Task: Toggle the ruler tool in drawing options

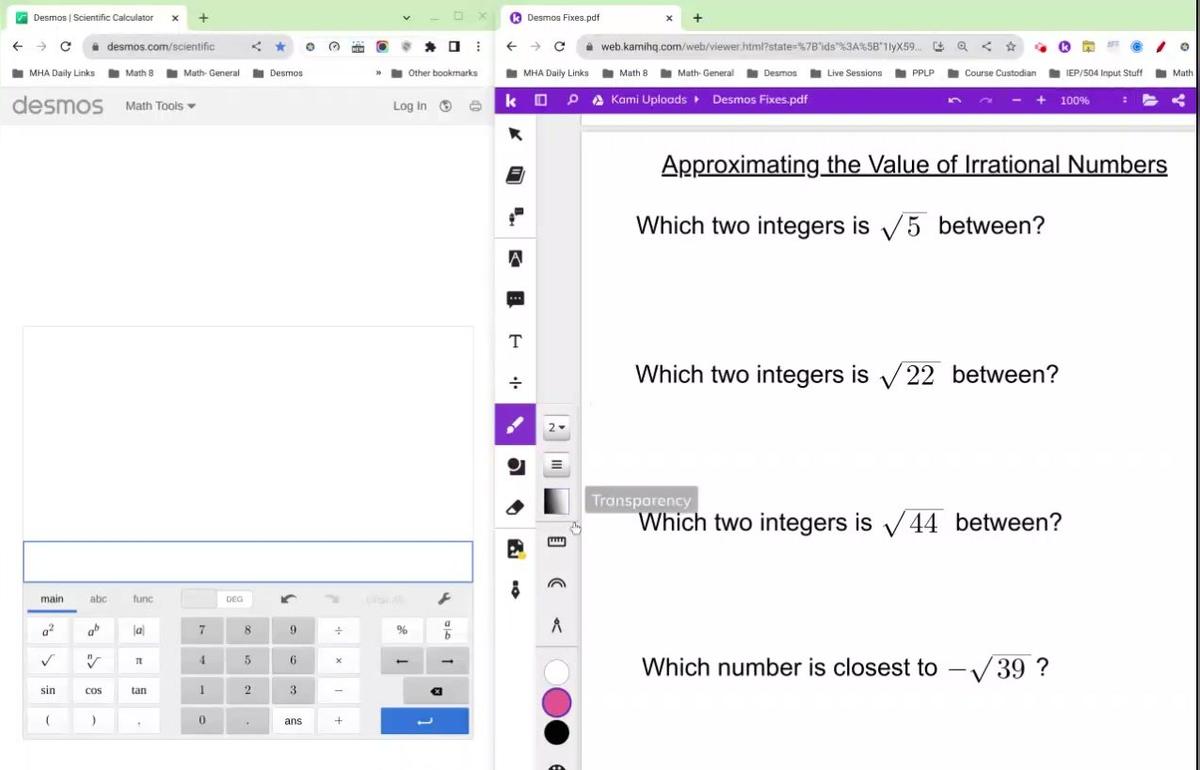Action: click(x=557, y=542)
